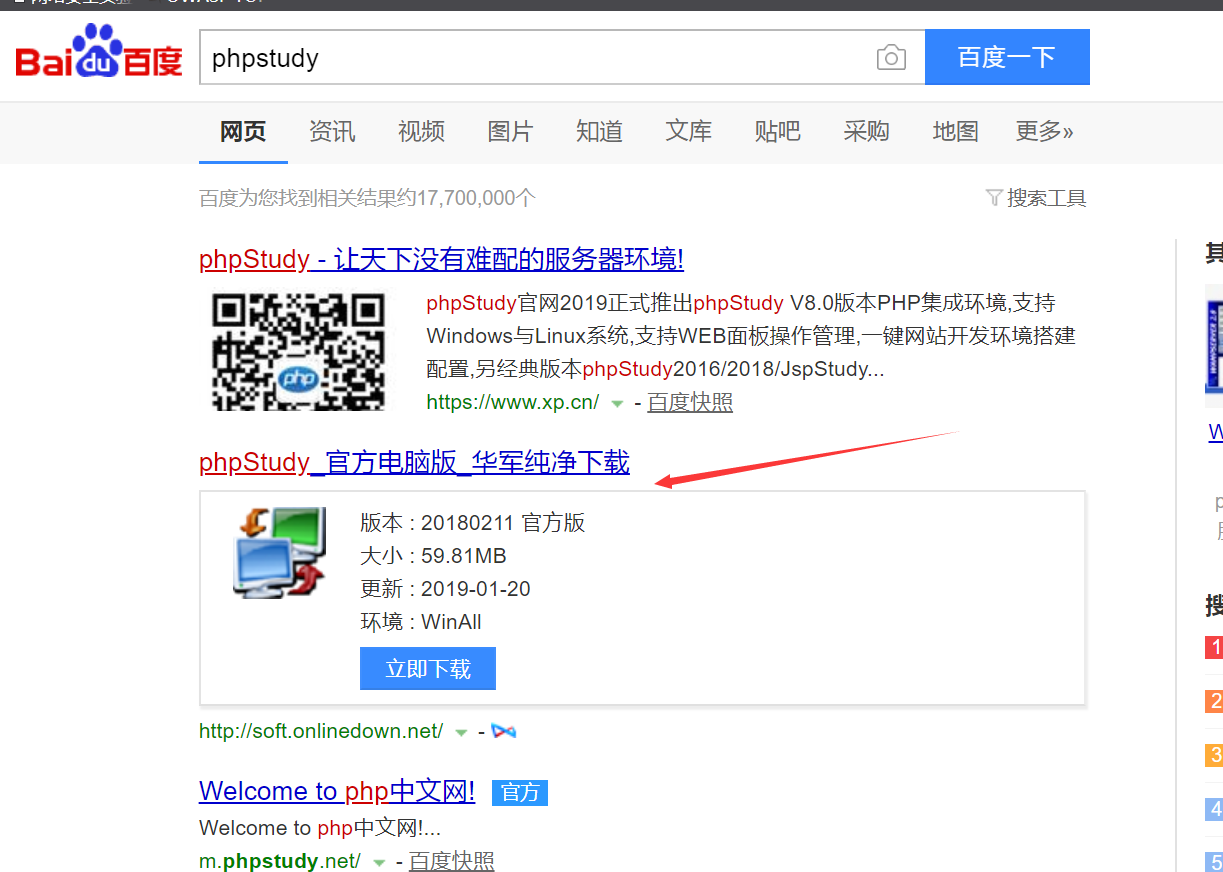Click the sidebar ranking number 4 badge
This screenshot has height=872, width=1223.
pos(1214,808)
